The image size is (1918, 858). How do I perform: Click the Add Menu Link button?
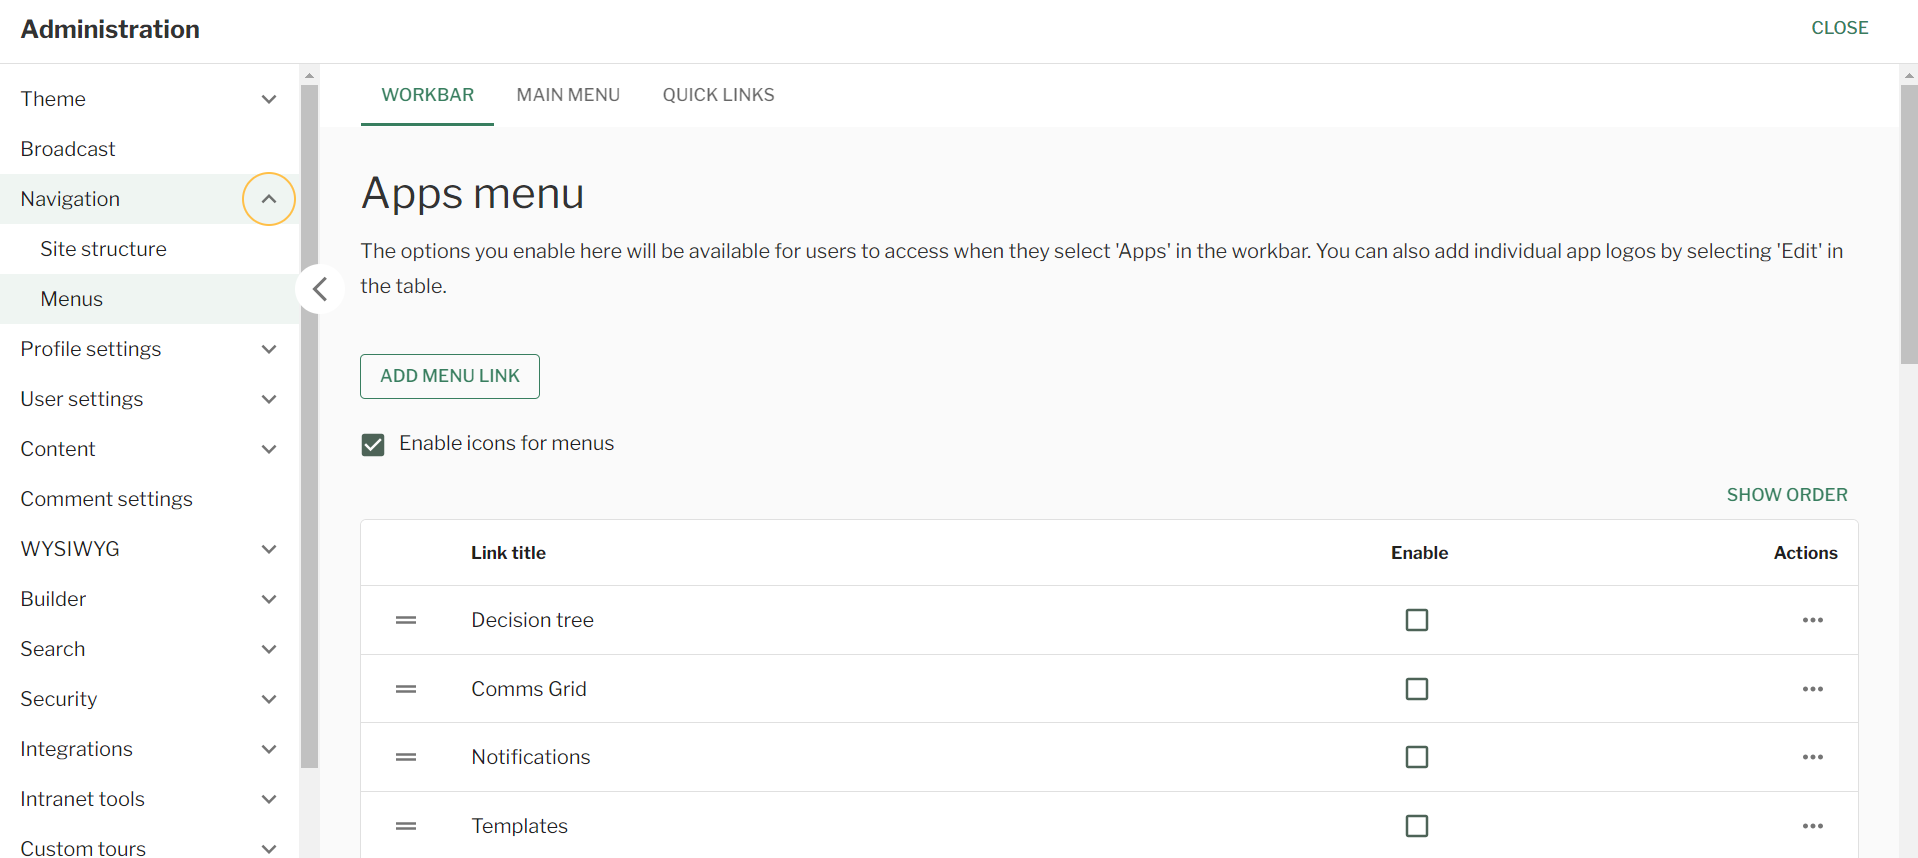tap(449, 376)
